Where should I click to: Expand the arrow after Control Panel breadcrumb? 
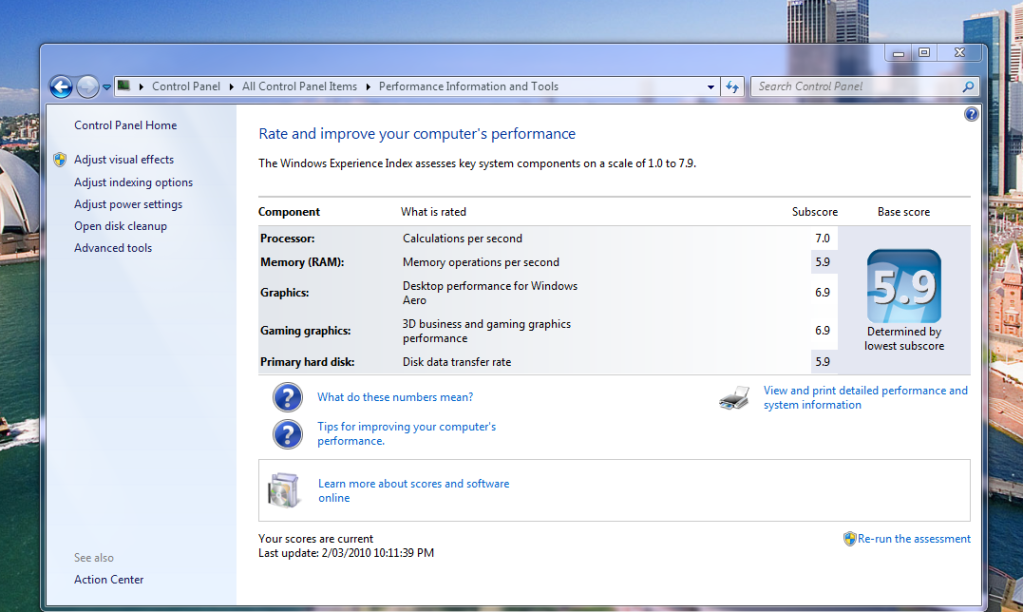[x=231, y=87]
